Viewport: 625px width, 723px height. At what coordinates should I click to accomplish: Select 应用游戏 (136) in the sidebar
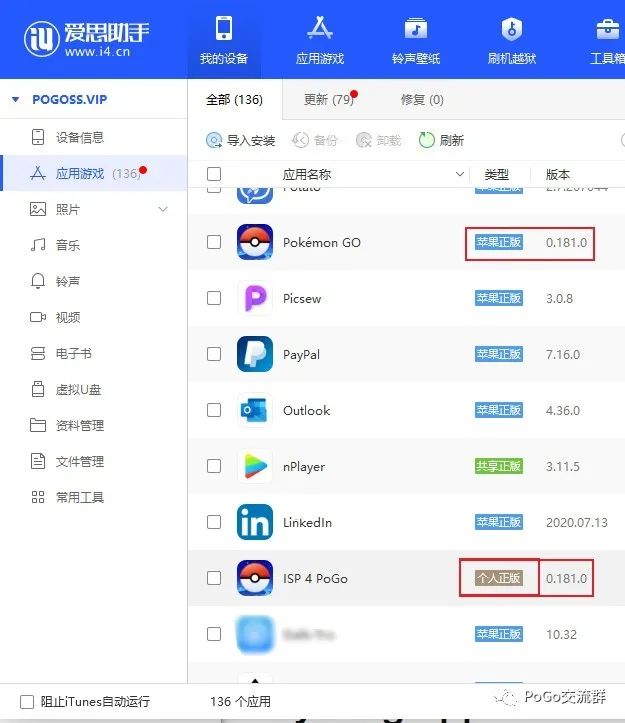click(94, 173)
